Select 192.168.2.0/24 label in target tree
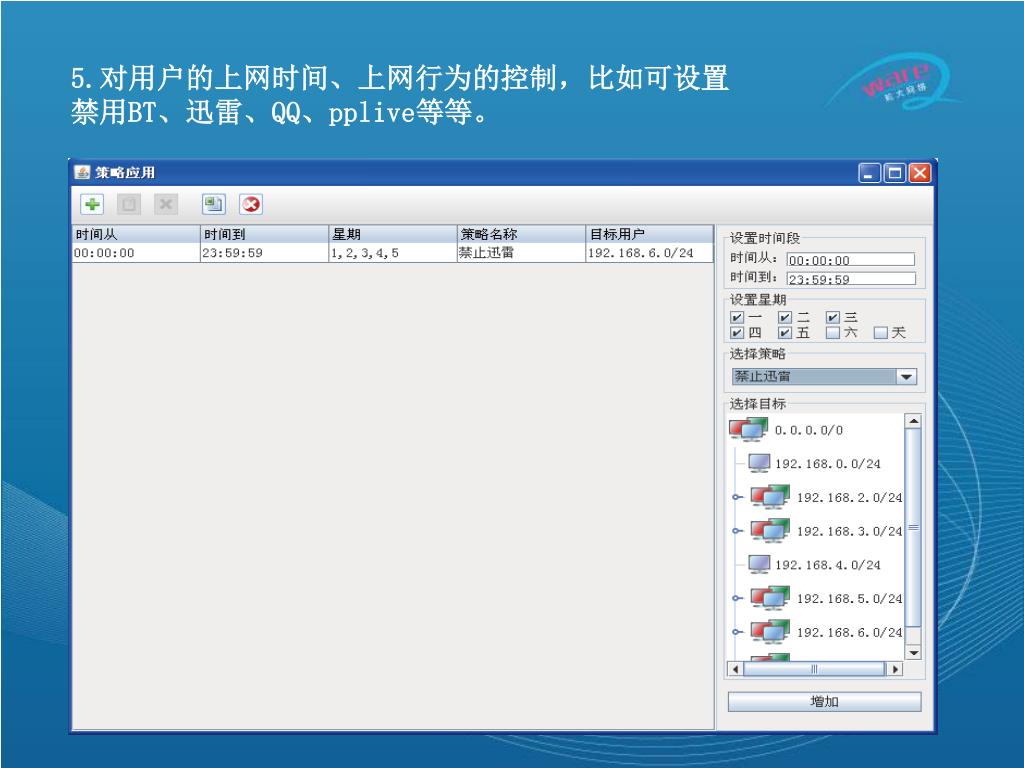This screenshot has width=1024, height=768. pos(849,498)
